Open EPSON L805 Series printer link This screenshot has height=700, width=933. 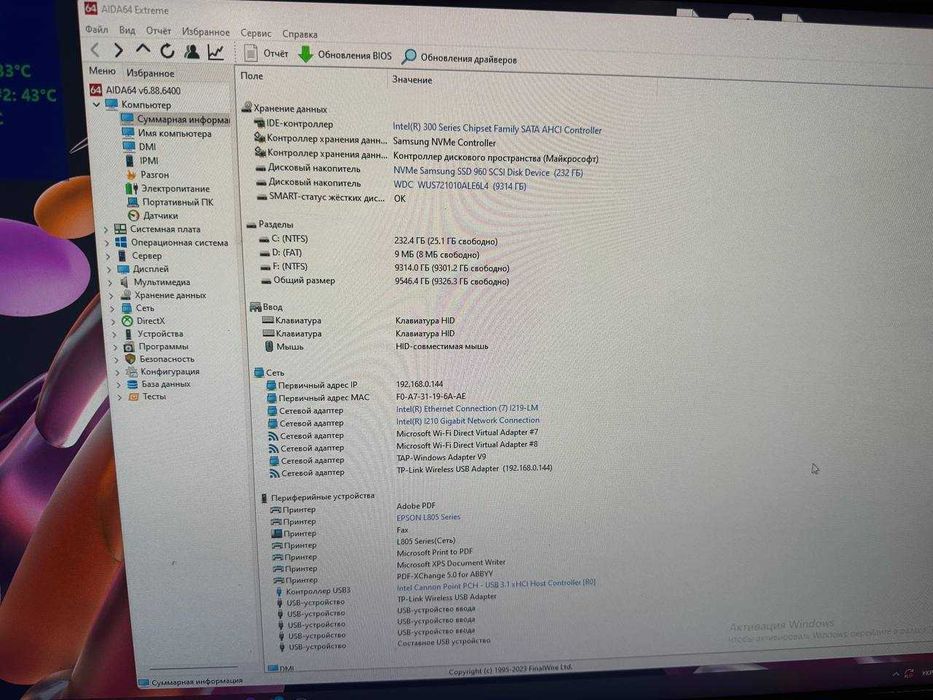tap(428, 517)
